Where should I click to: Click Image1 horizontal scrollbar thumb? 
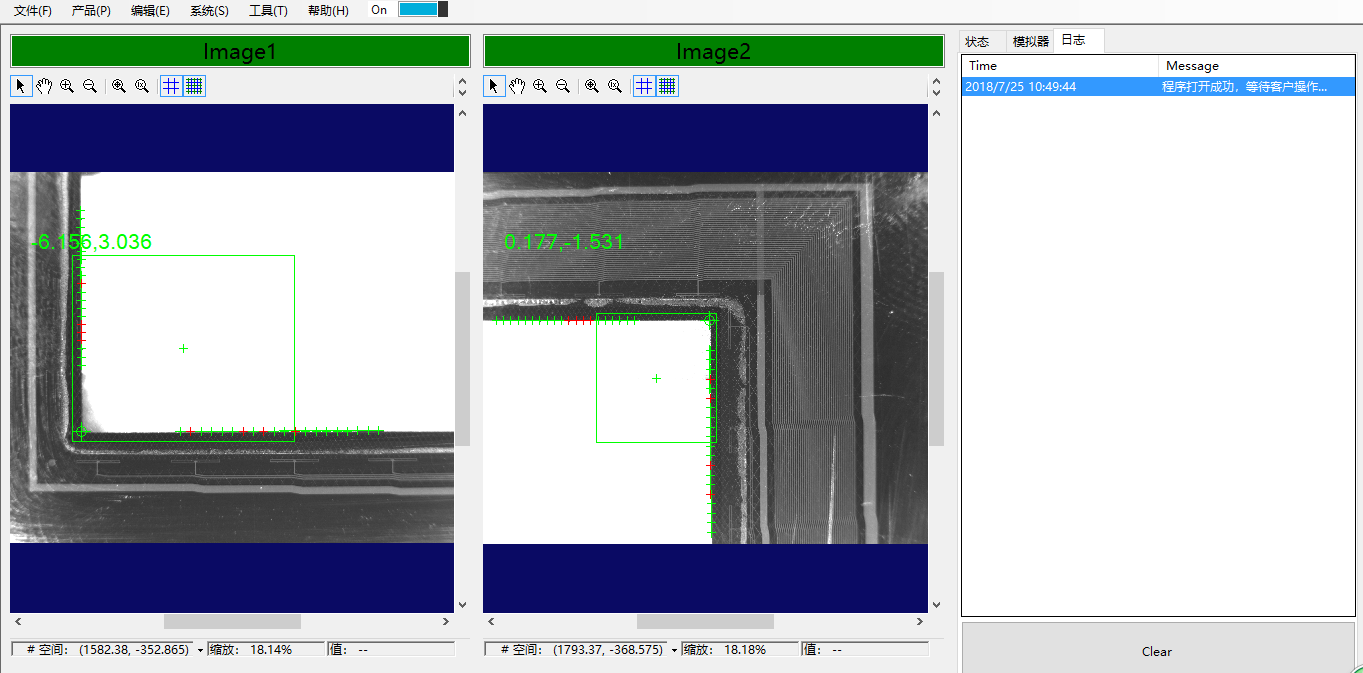coord(232,622)
